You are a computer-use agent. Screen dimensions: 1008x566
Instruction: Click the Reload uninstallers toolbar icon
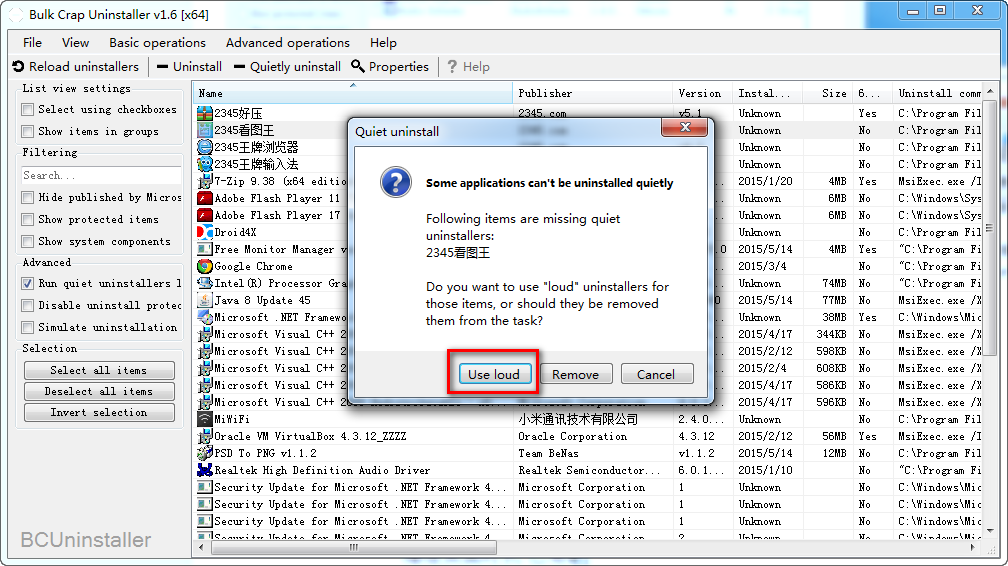[18, 67]
